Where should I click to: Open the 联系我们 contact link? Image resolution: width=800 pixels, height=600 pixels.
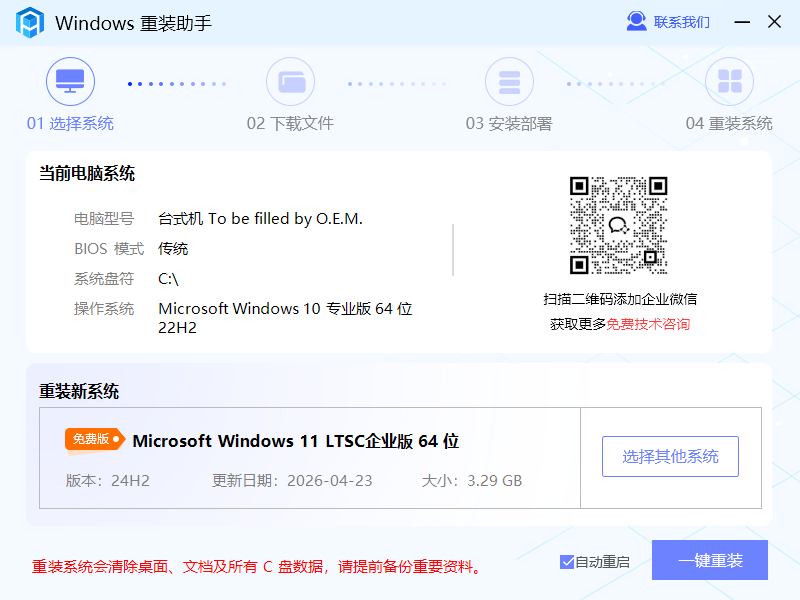pos(681,22)
